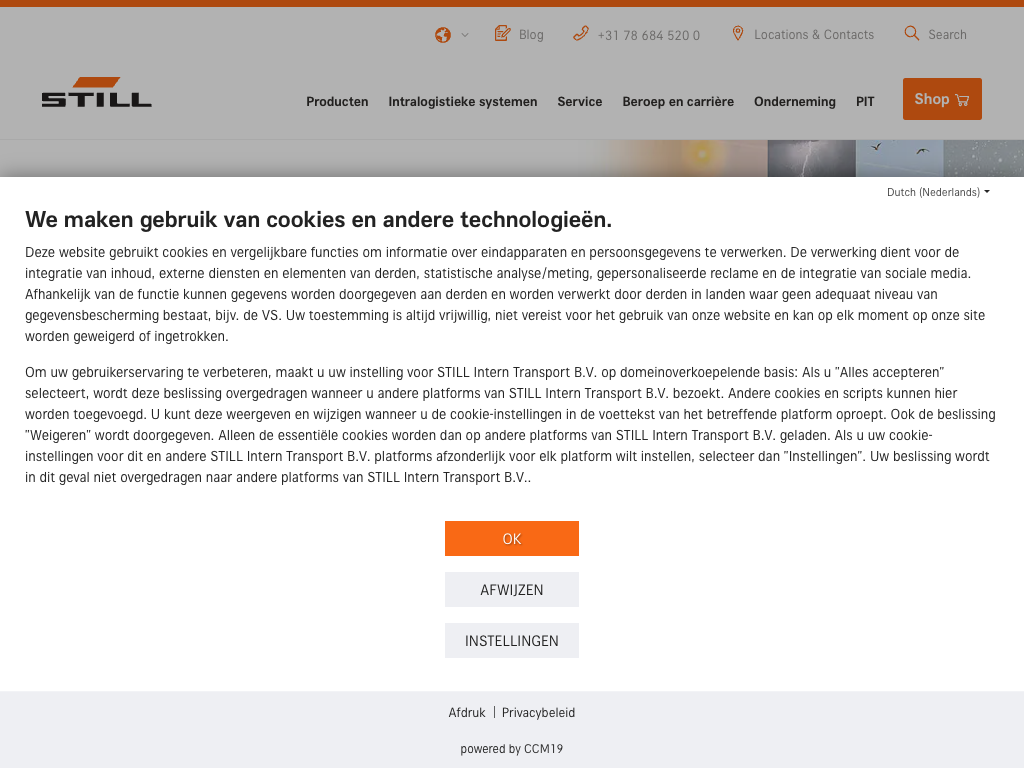Click the shopping cart icon in Shop
This screenshot has height=768, width=1024.
pos(962,100)
